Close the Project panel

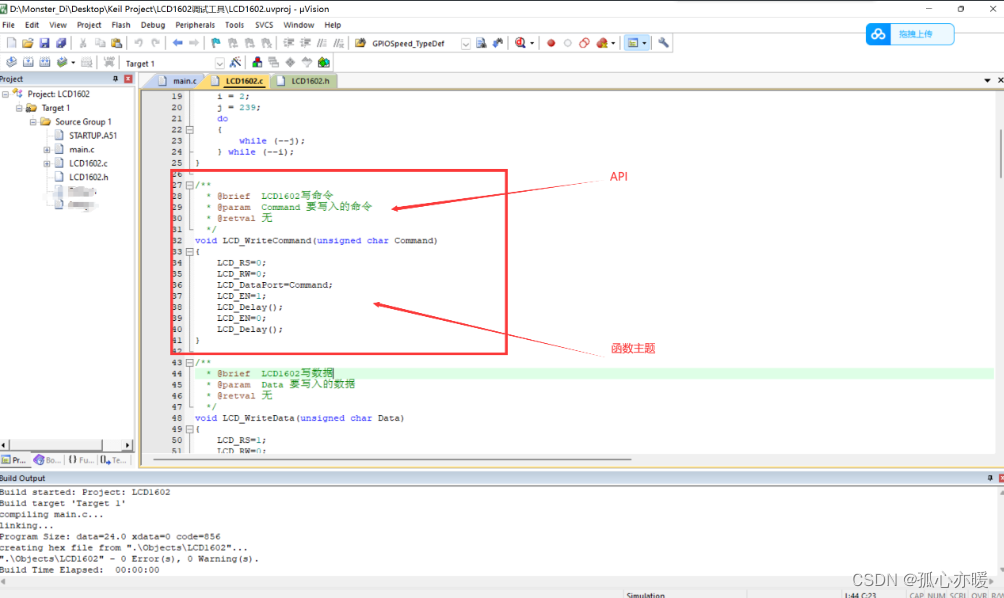tap(128, 79)
